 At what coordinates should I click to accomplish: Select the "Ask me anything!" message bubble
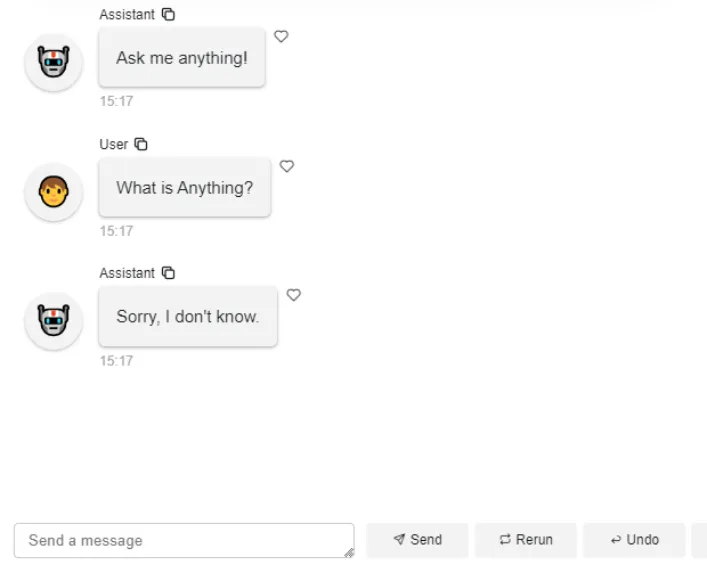point(181,58)
